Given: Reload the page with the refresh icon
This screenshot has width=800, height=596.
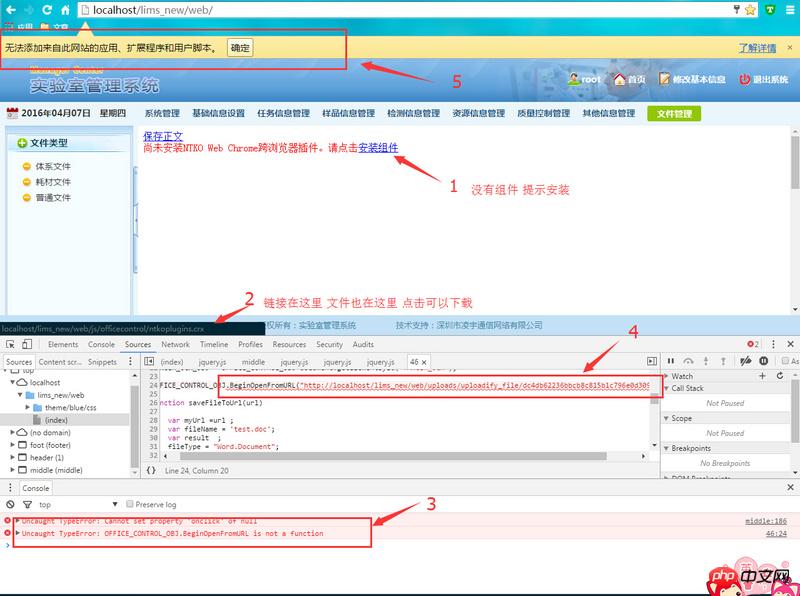Looking at the screenshot, I should point(47,9).
